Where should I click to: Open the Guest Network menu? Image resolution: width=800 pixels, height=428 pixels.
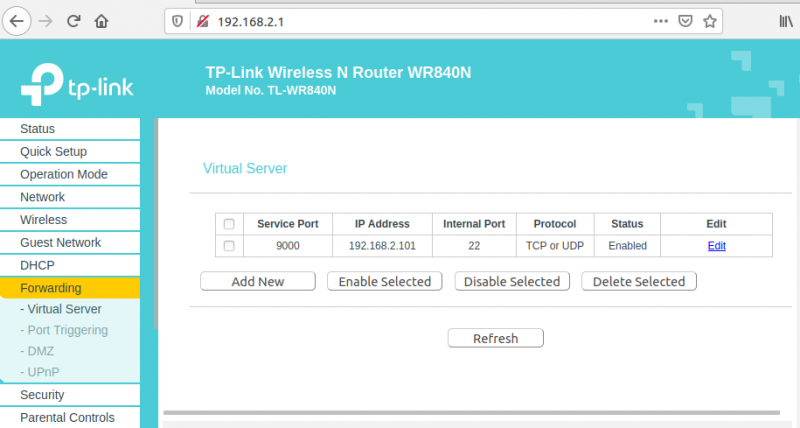click(70, 243)
